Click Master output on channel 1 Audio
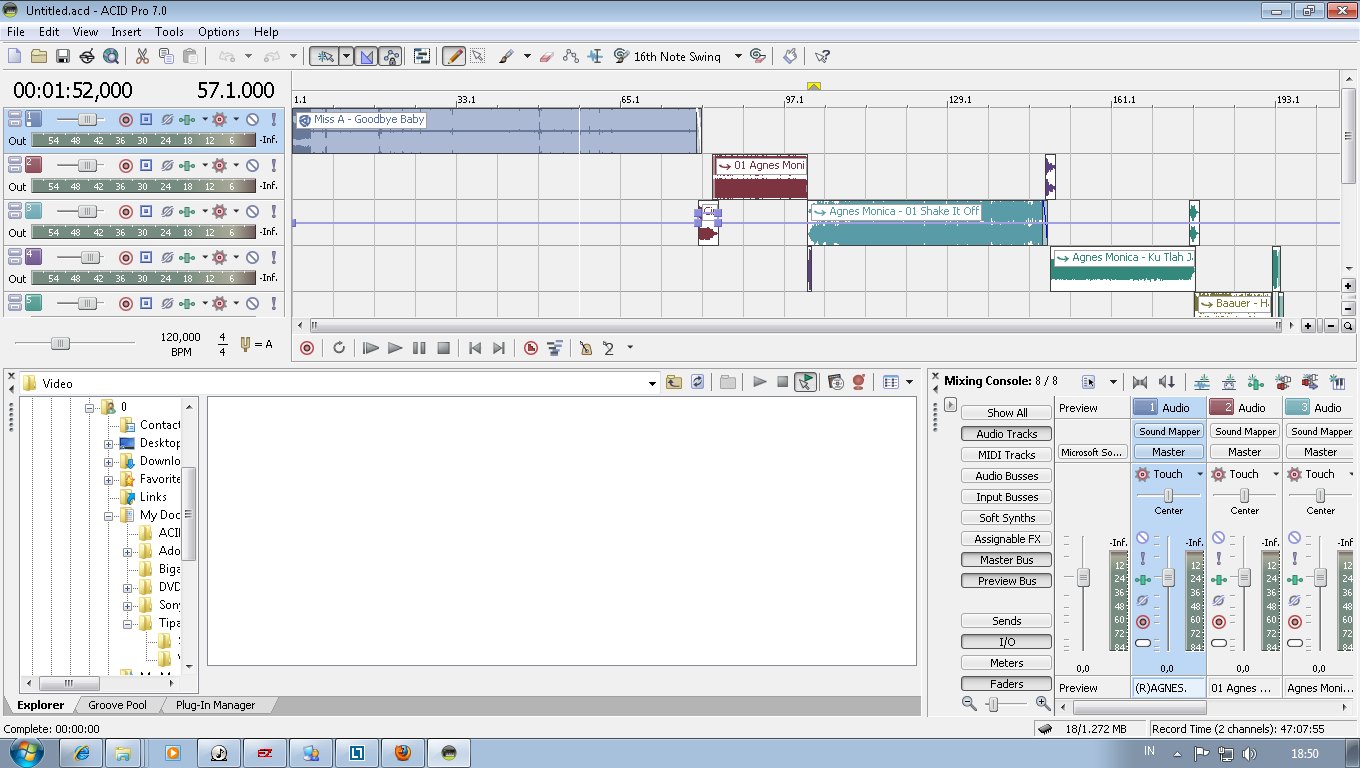The image size is (1360, 768). click(1168, 452)
